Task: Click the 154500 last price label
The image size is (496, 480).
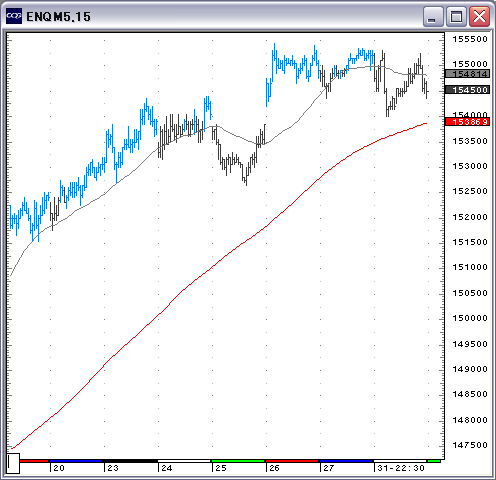Action: pyautogui.click(x=467, y=90)
